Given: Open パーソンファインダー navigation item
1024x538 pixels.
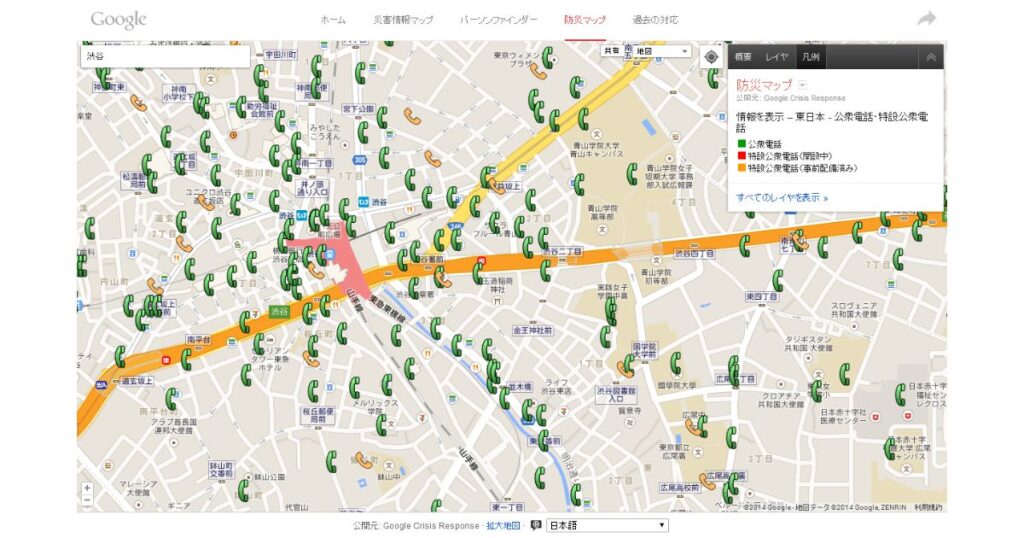Looking at the screenshot, I should (x=498, y=20).
